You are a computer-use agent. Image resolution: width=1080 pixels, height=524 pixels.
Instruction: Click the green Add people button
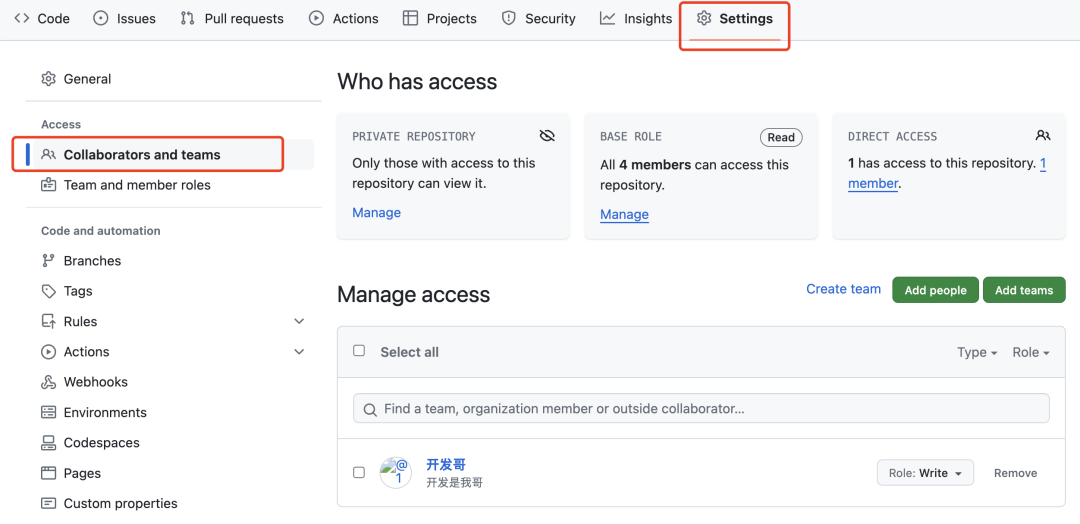[935, 290]
